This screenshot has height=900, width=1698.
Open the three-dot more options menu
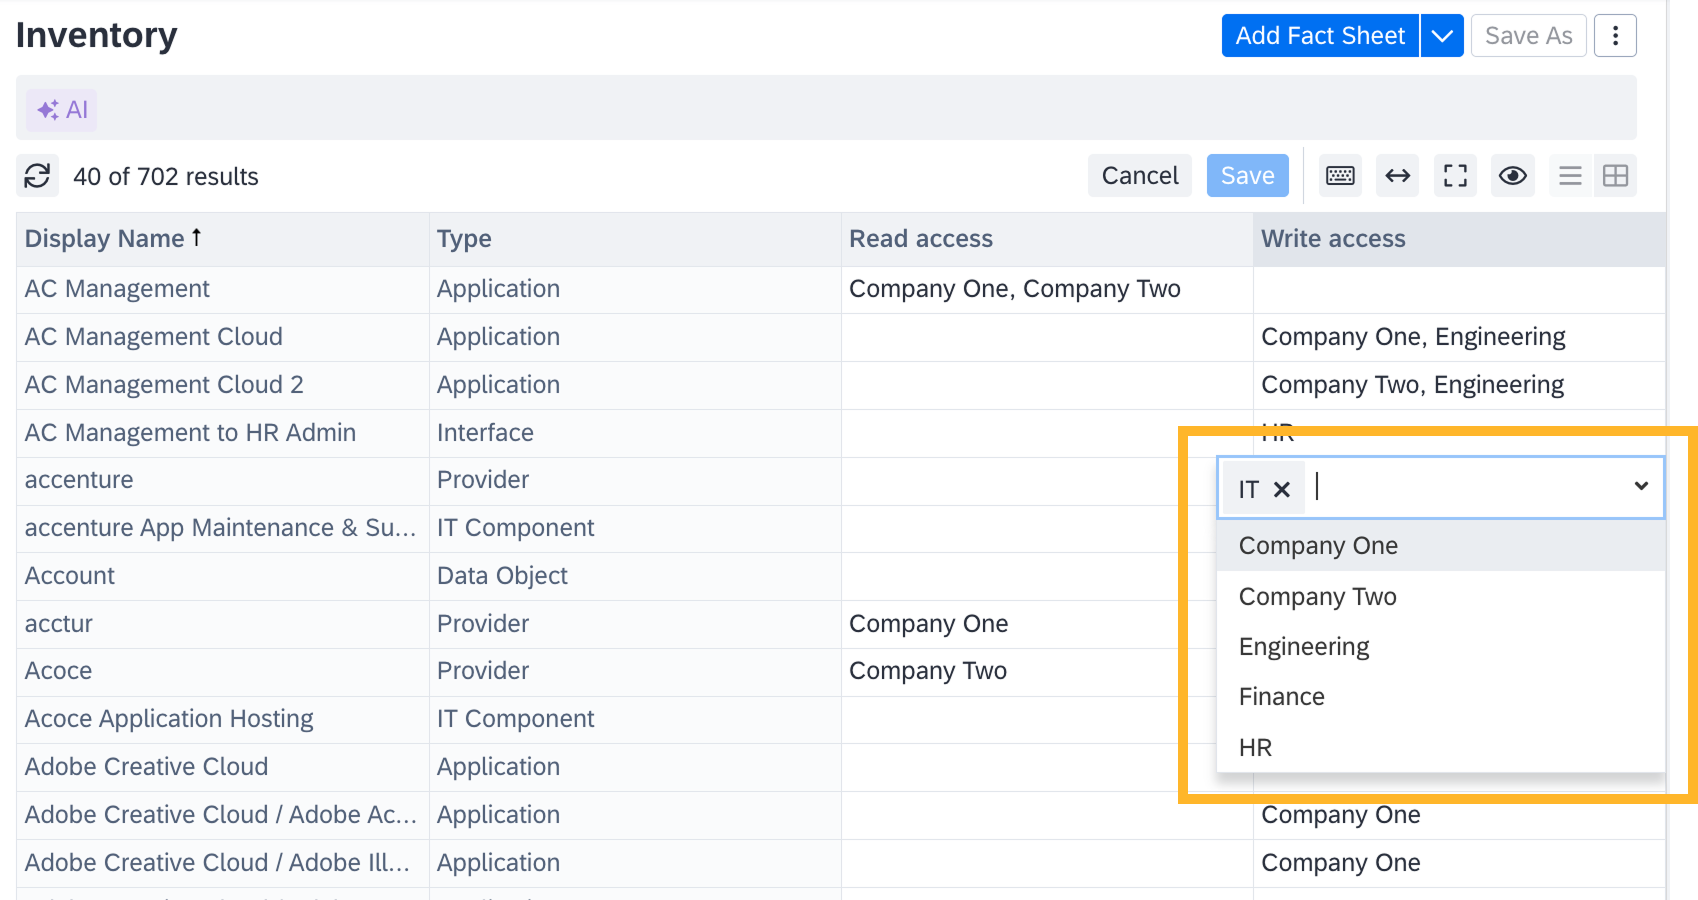coord(1615,36)
